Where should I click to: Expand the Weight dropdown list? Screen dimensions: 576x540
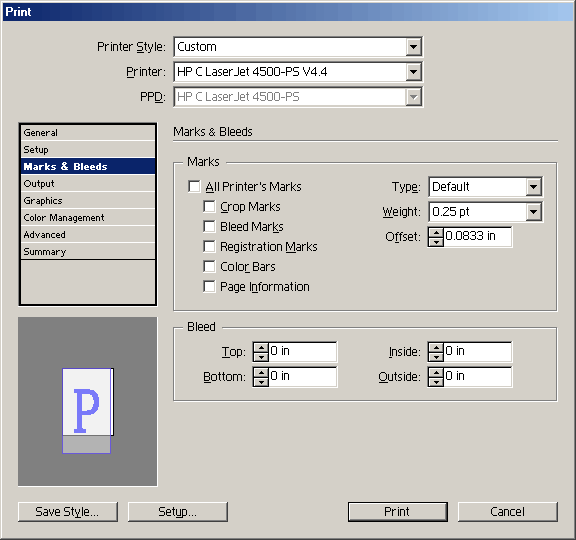[533, 212]
